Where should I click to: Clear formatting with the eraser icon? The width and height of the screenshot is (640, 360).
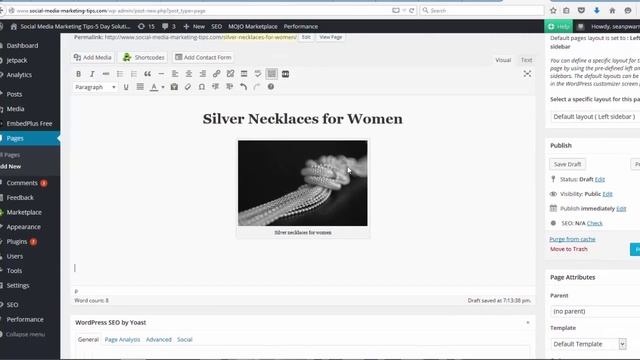(188, 87)
